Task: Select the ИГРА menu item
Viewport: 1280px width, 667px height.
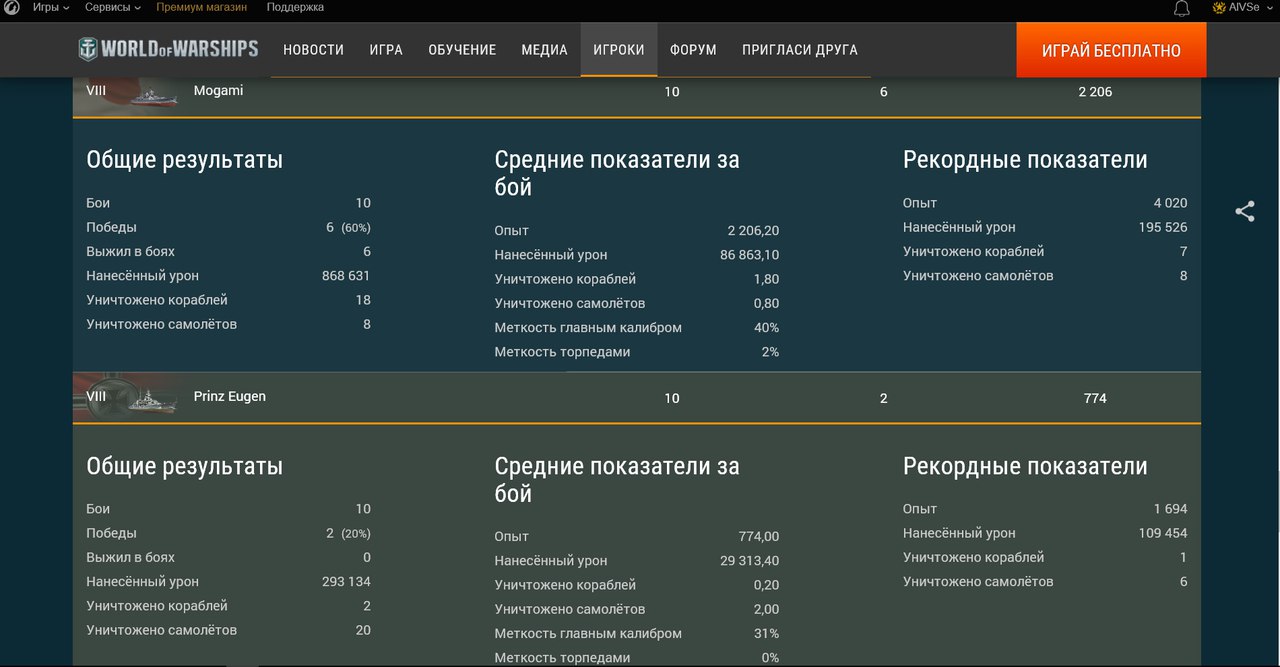Action: 386,50
